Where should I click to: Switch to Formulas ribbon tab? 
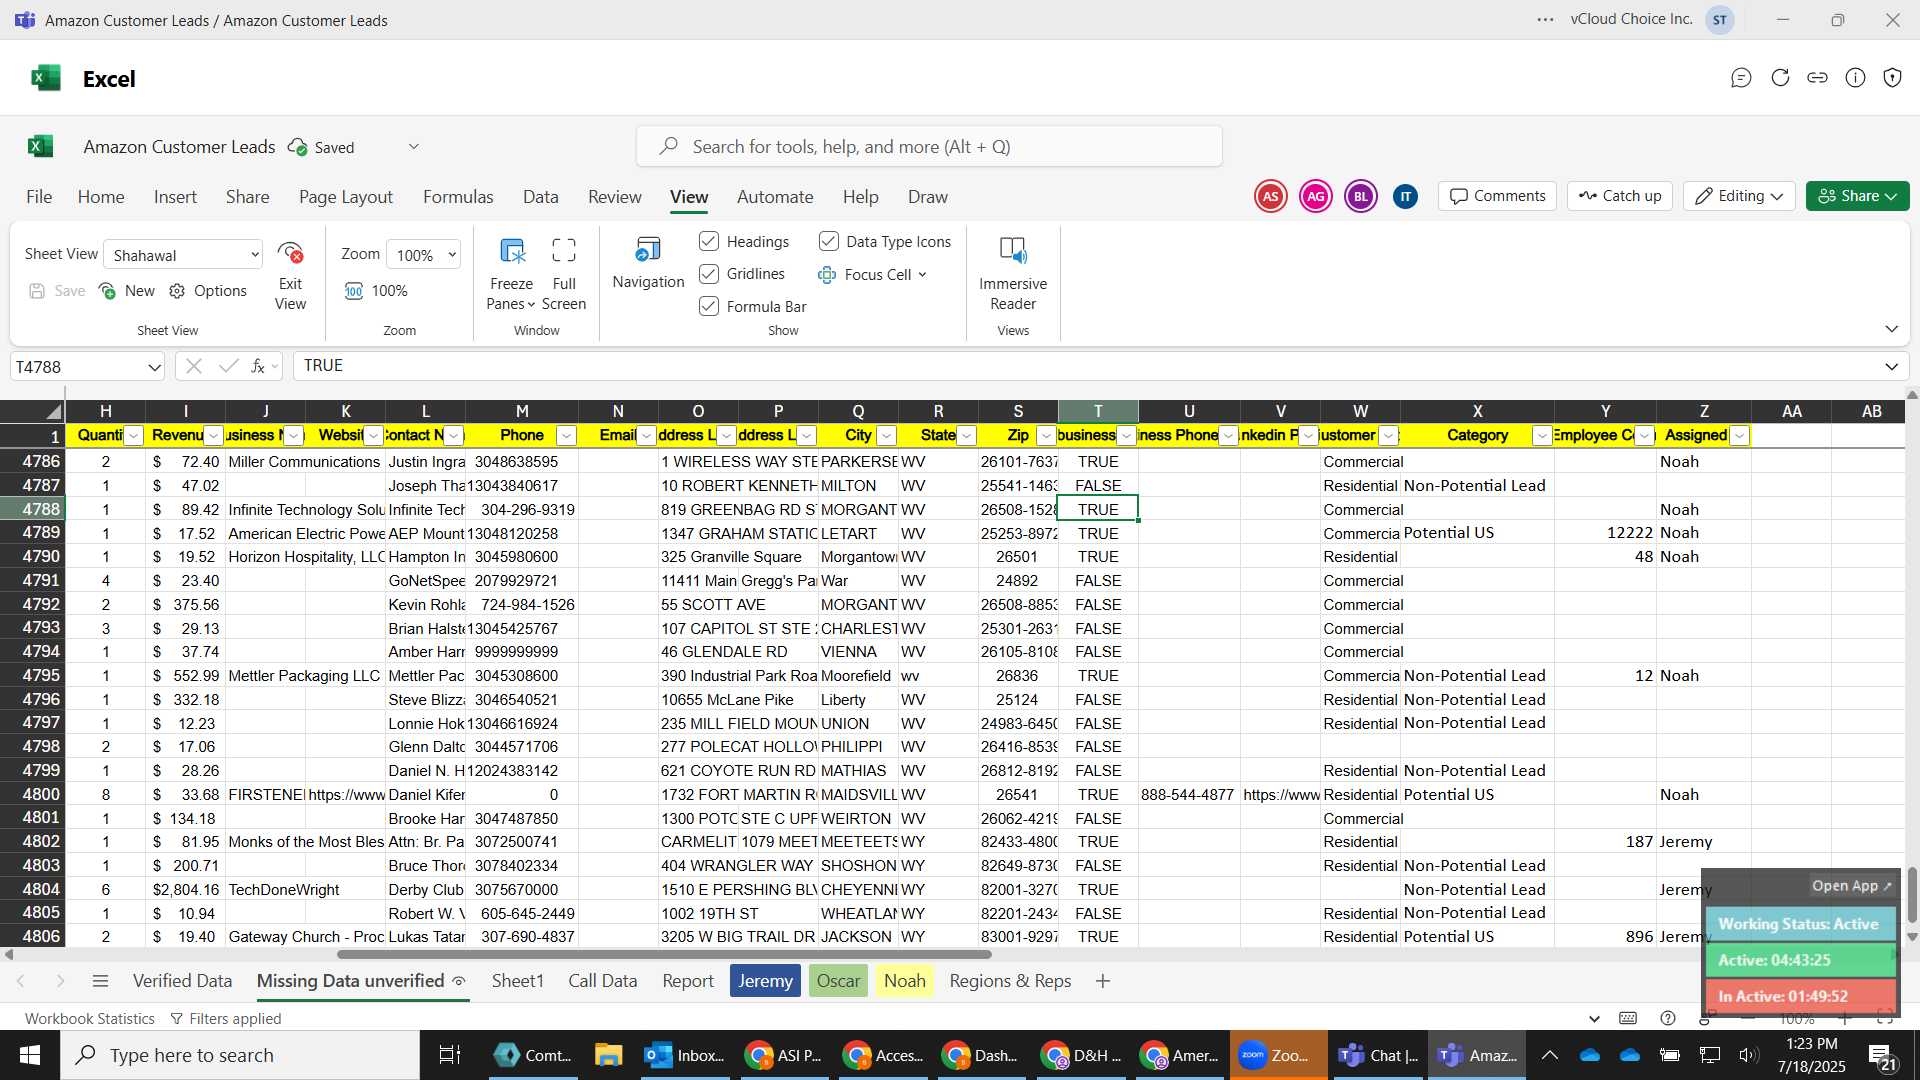pos(458,197)
